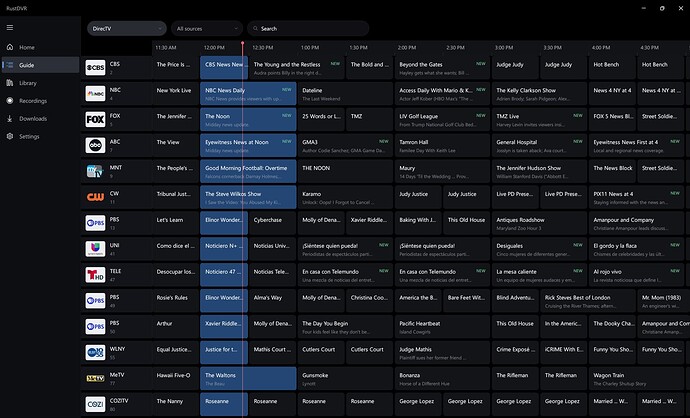690x418 pixels.
Task: Select Tamron Hall program
Action: 442,145
